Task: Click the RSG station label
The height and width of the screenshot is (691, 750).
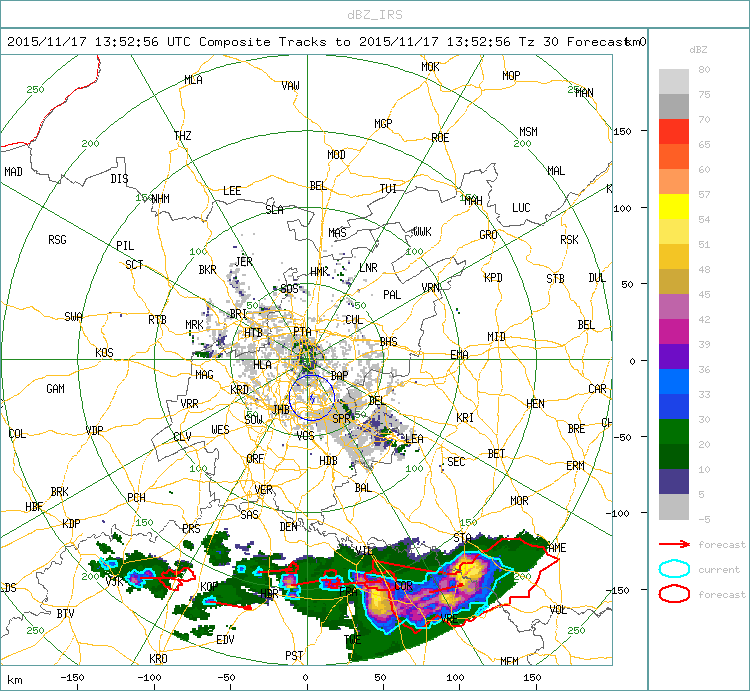Action: pyautogui.click(x=57, y=240)
